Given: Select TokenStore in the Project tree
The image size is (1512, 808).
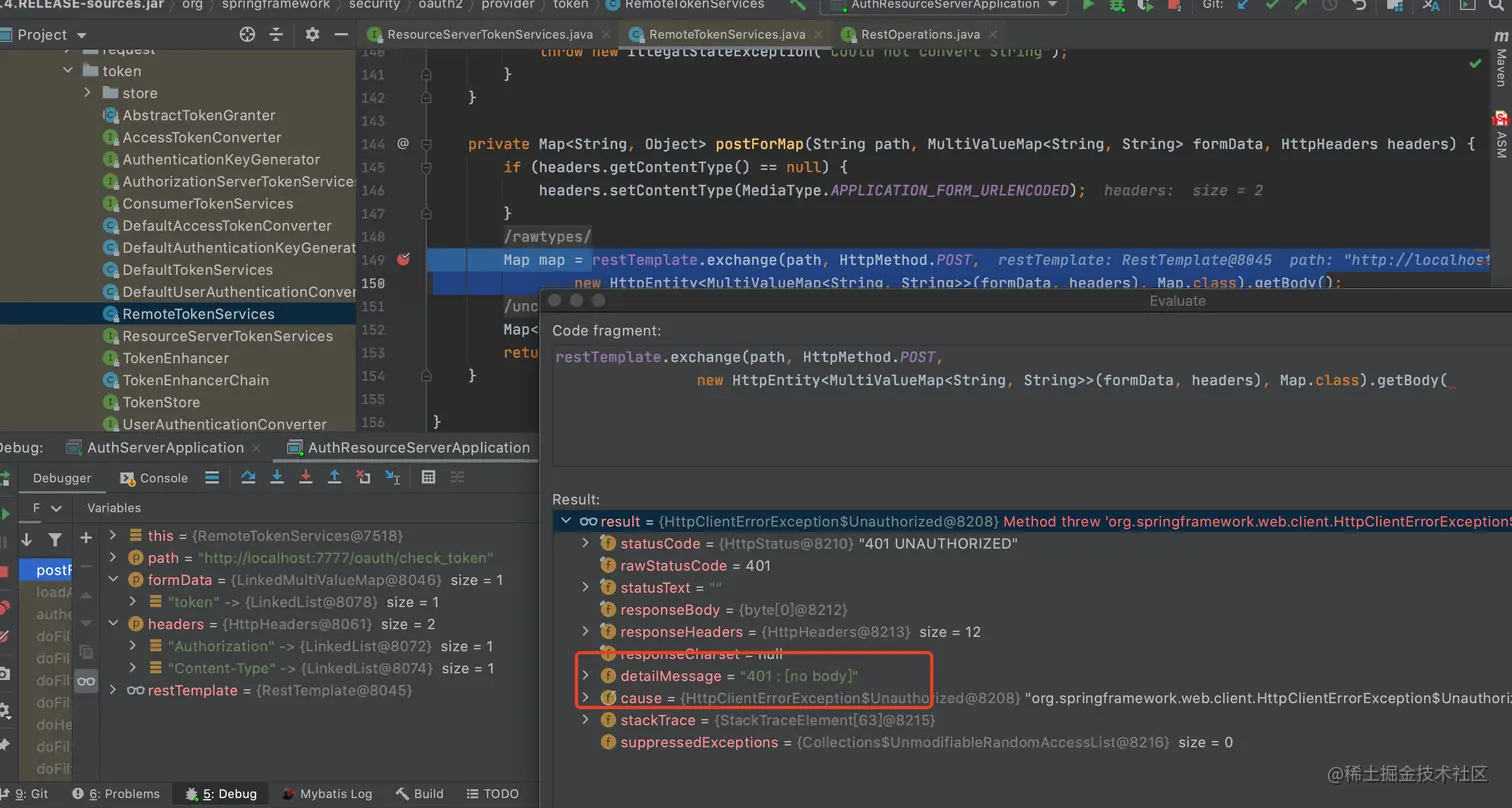Looking at the screenshot, I should tap(178, 402).
